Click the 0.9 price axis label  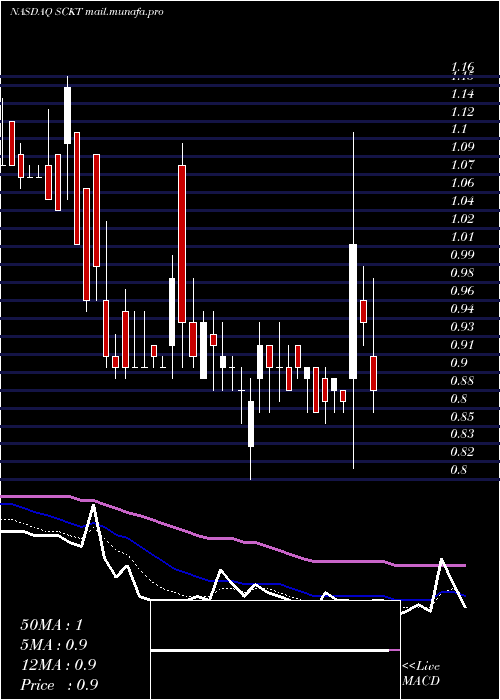pos(459,362)
